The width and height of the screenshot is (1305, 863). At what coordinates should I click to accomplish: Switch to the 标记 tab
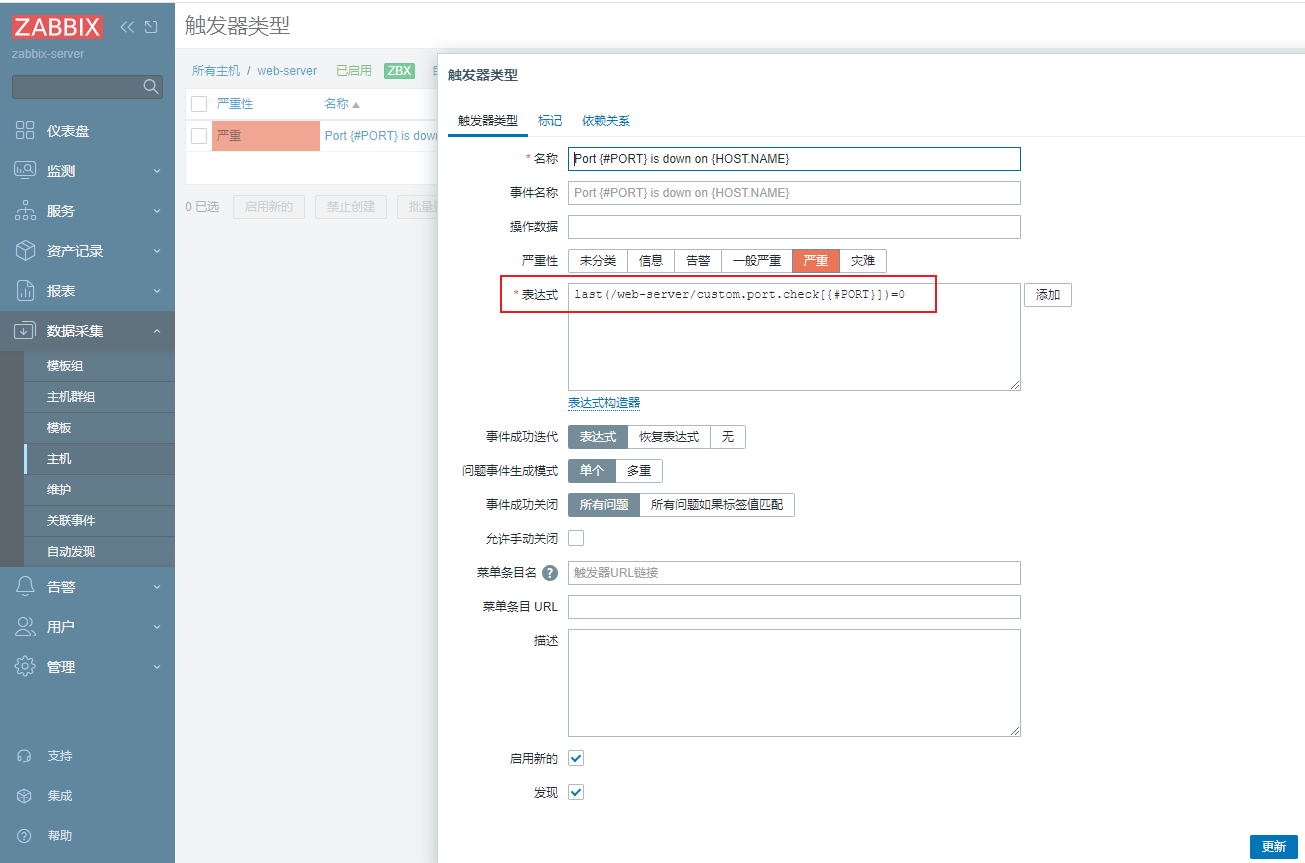tap(550, 121)
